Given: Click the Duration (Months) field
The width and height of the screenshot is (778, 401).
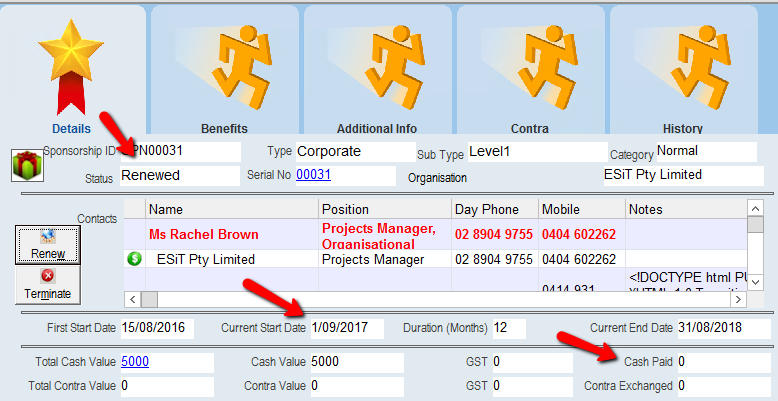Looking at the screenshot, I should [518, 328].
